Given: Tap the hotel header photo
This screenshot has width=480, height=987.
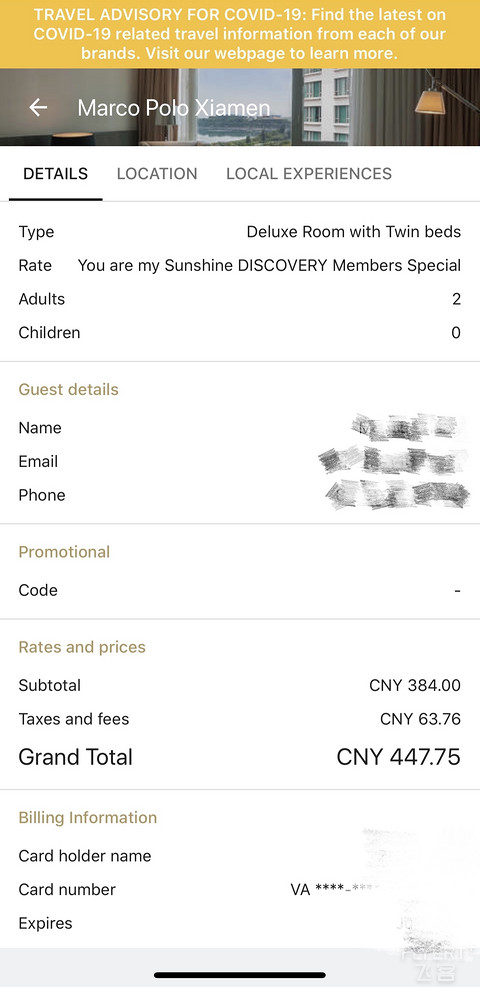Looking at the screenshot, I should (240, 107).
